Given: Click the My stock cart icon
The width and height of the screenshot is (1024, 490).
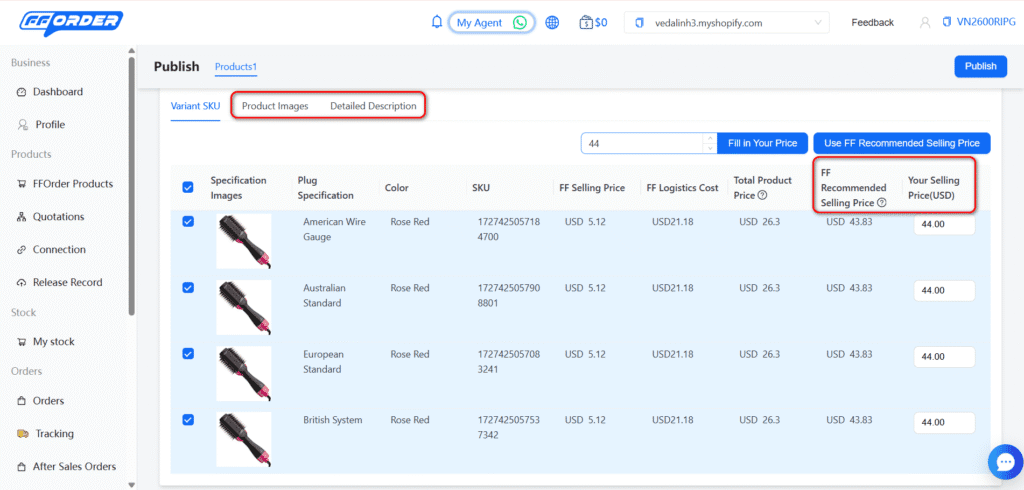Looking at the screenshot, I should pos(22,342).
